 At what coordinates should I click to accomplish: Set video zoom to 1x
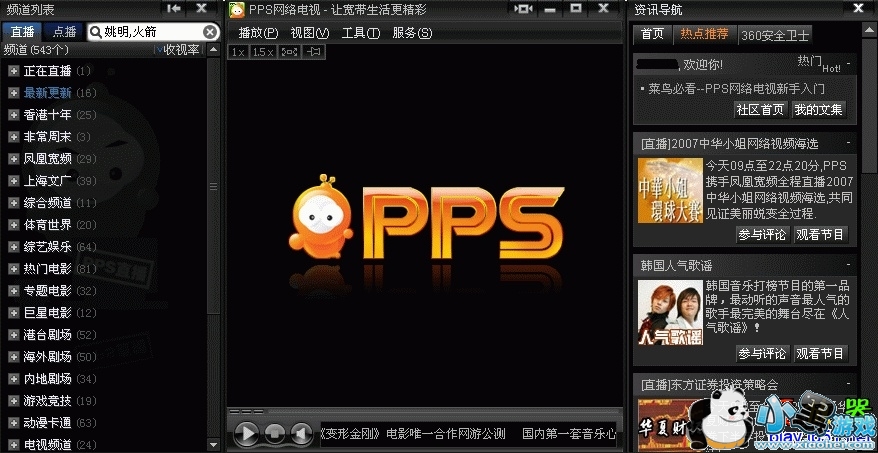pos(238,51)
